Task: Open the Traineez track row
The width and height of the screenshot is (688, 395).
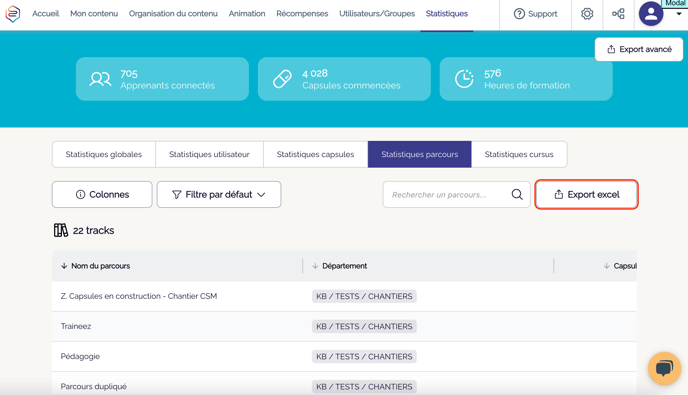Action: click(344, 327)
